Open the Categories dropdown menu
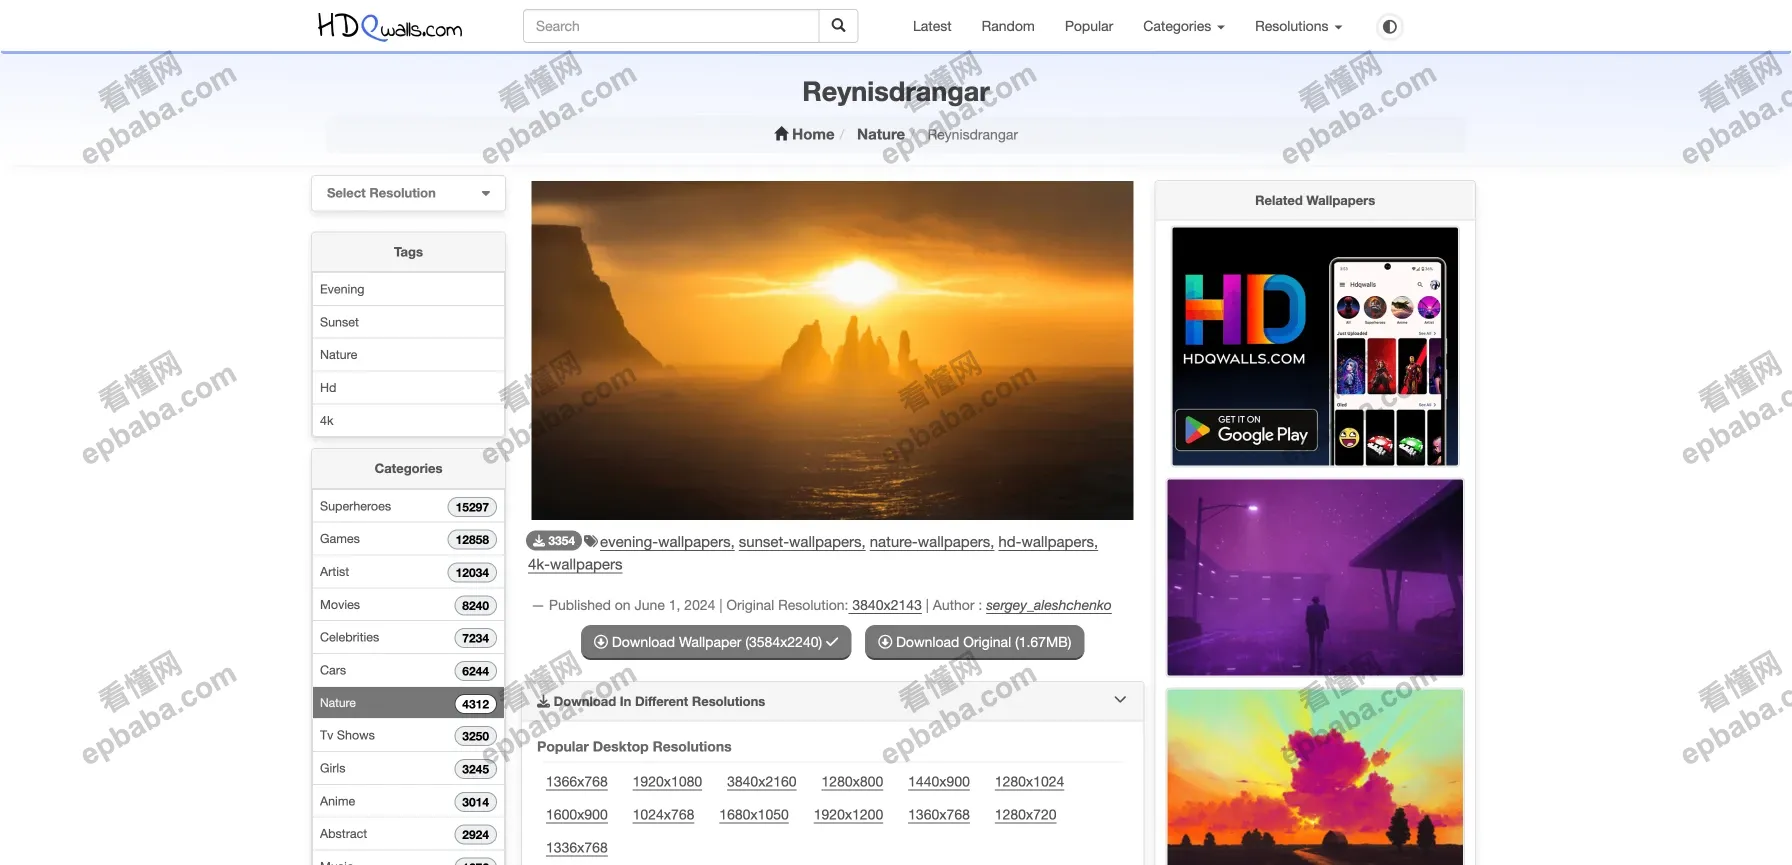 (x=1183, y=26)
